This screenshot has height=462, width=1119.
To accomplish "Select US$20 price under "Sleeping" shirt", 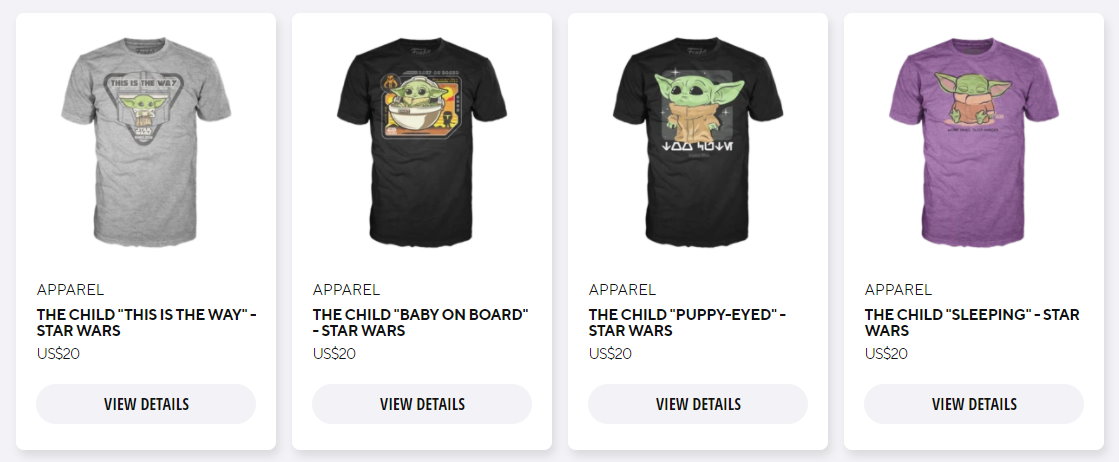I will 886,353.
